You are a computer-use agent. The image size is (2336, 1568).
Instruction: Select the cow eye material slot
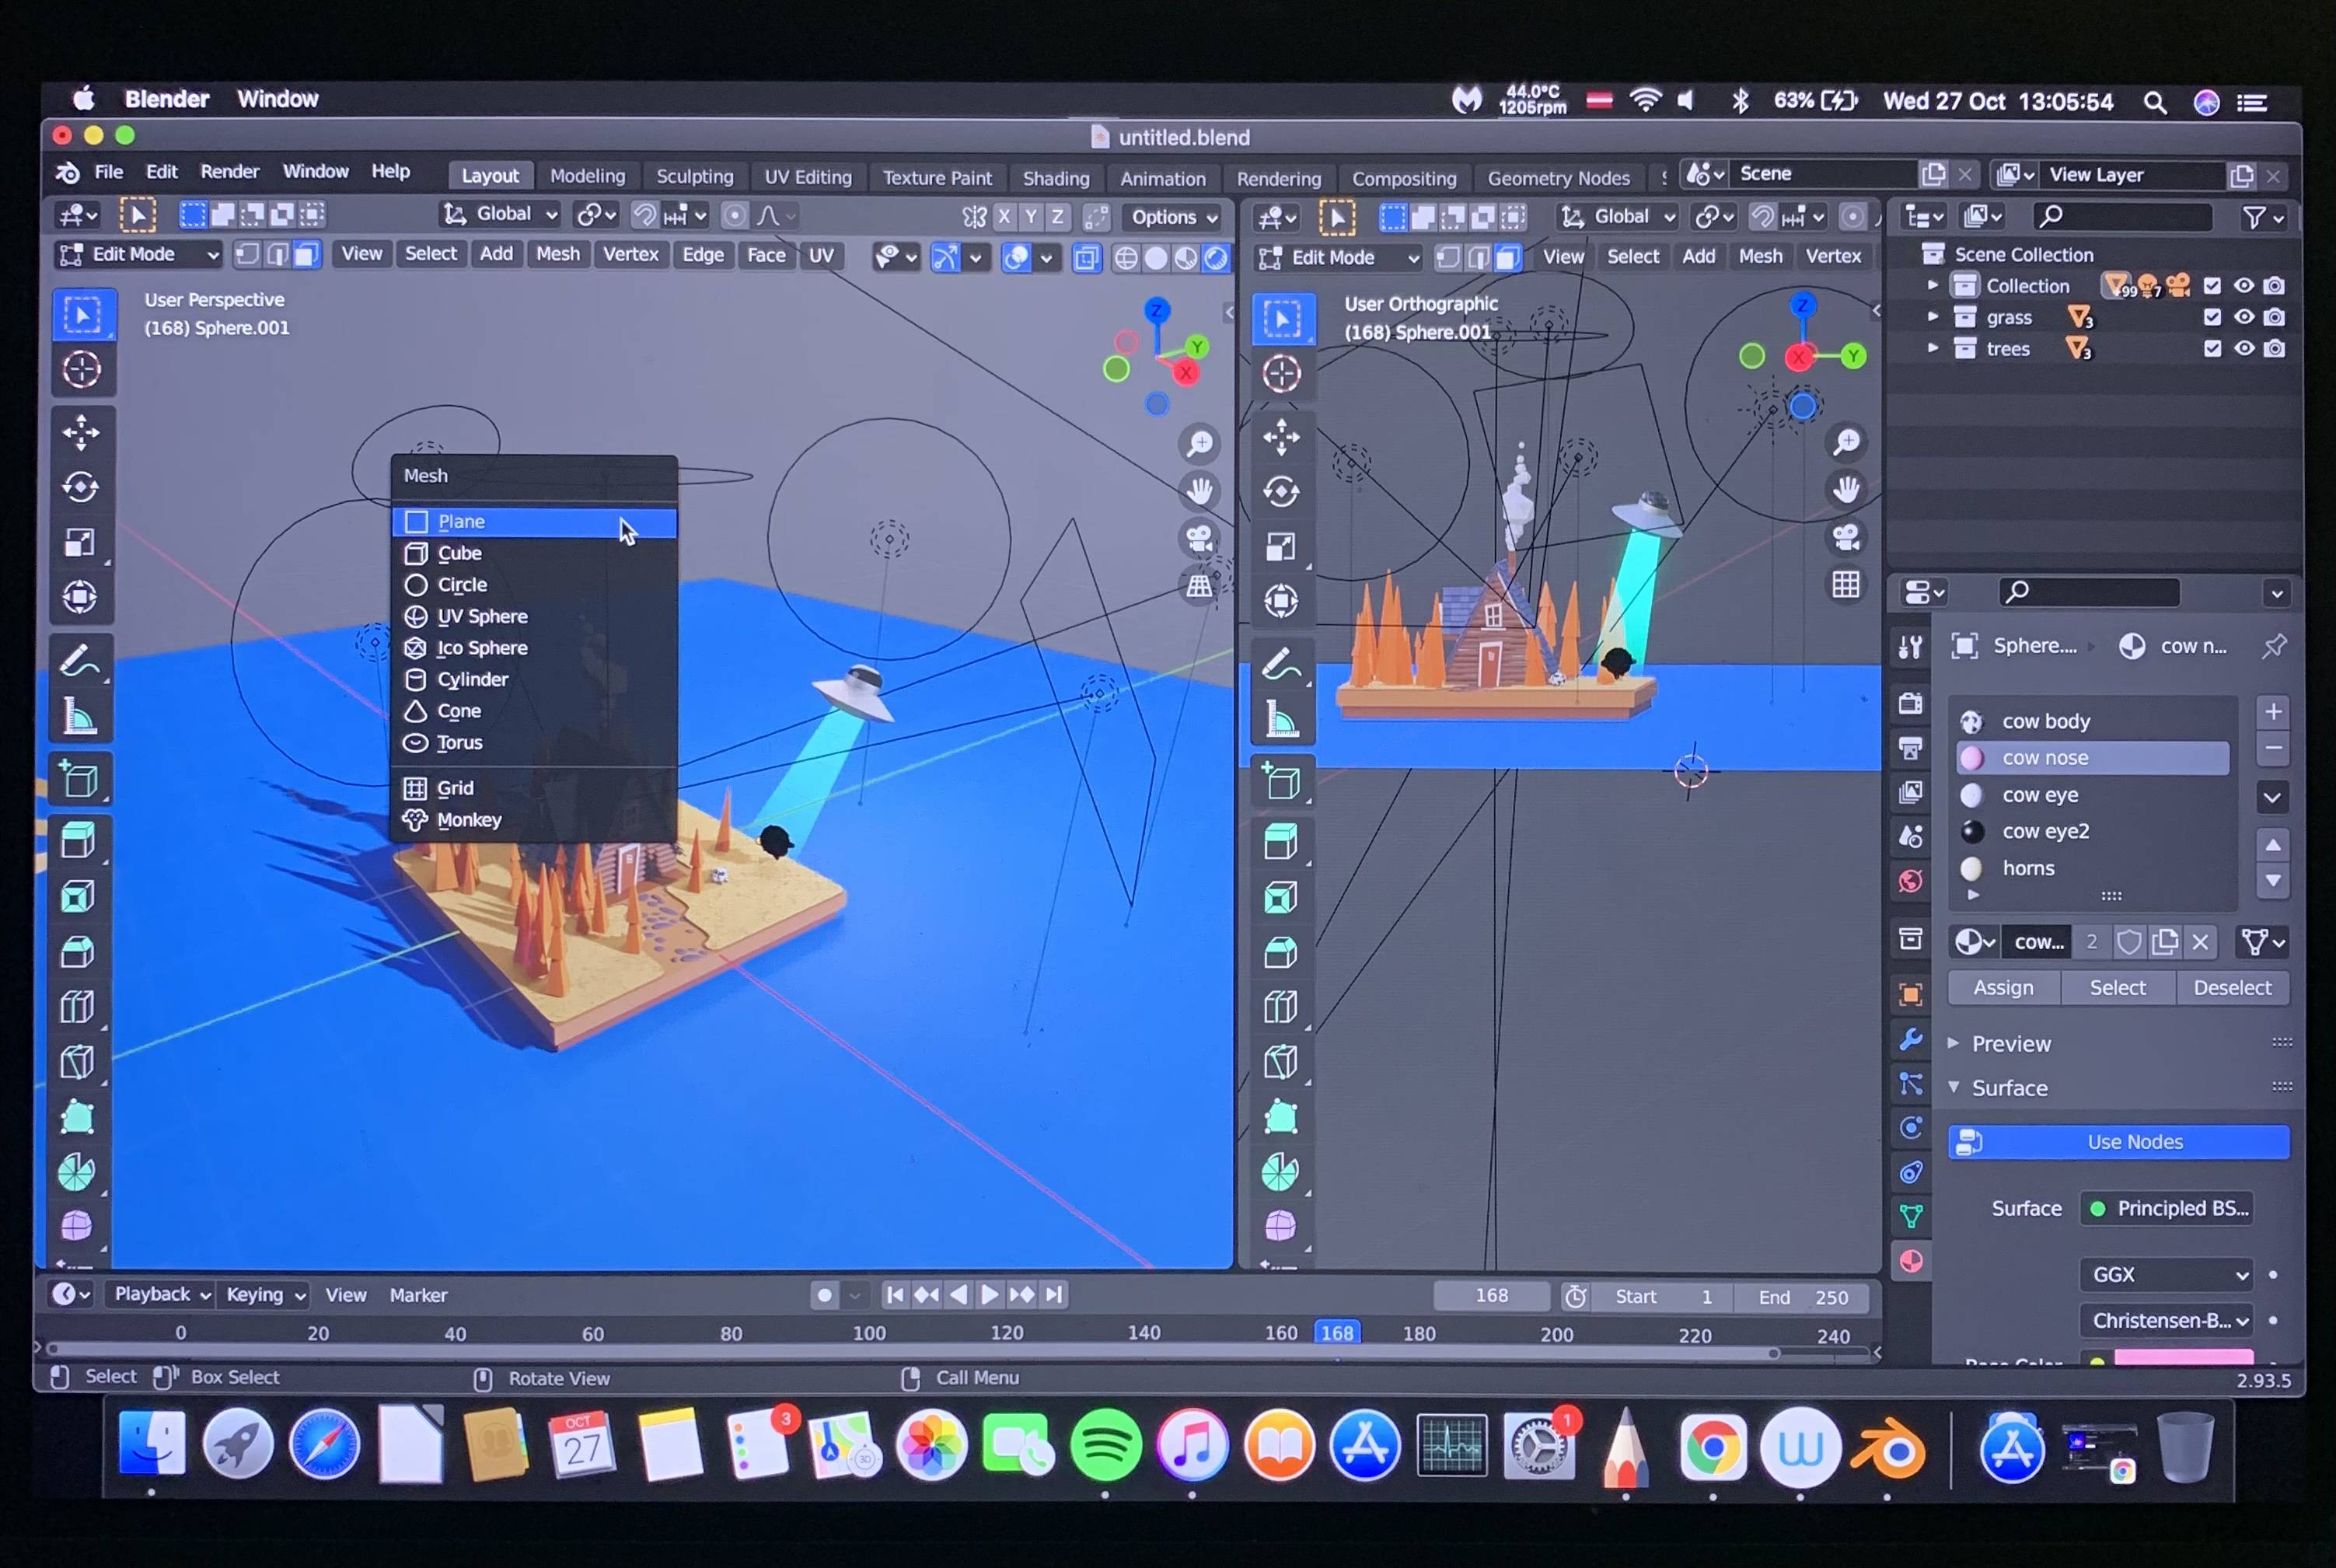[x=2093, y=795]
